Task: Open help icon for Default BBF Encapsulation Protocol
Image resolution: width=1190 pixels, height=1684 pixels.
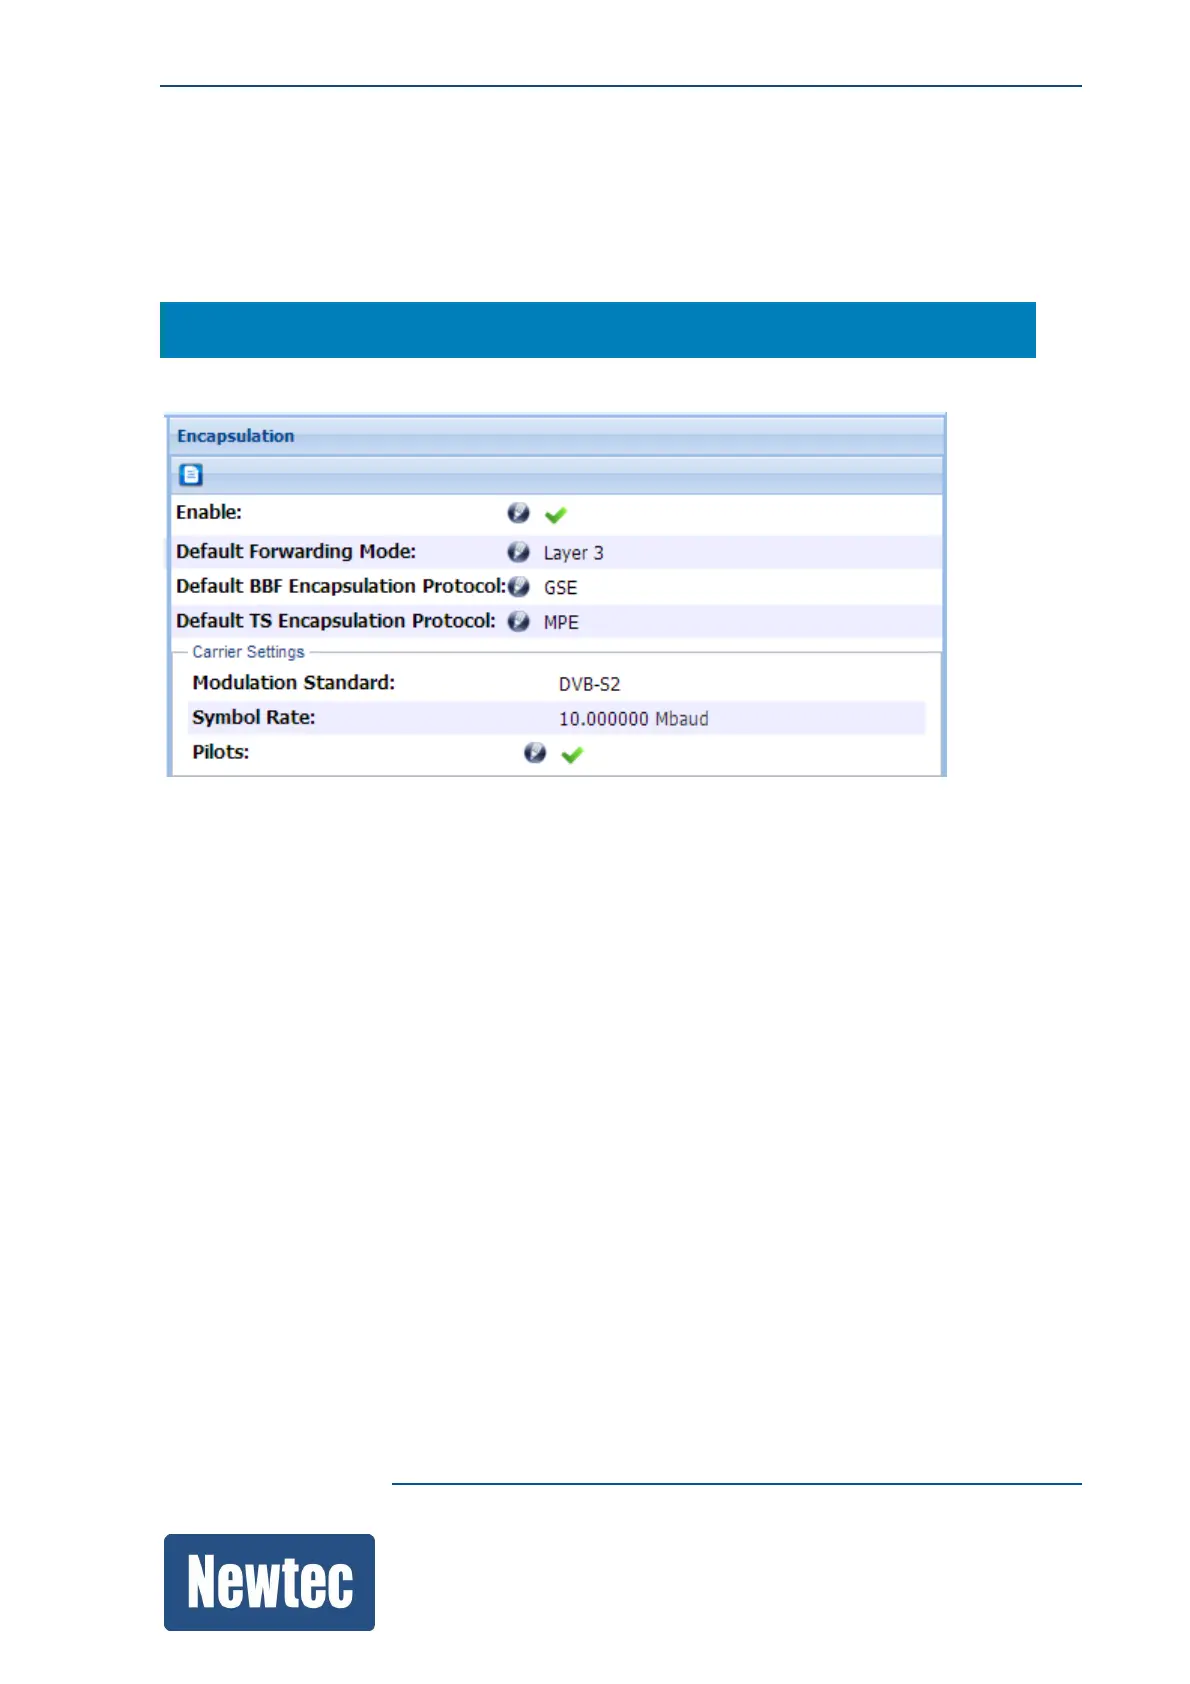Action: [518, 587]
